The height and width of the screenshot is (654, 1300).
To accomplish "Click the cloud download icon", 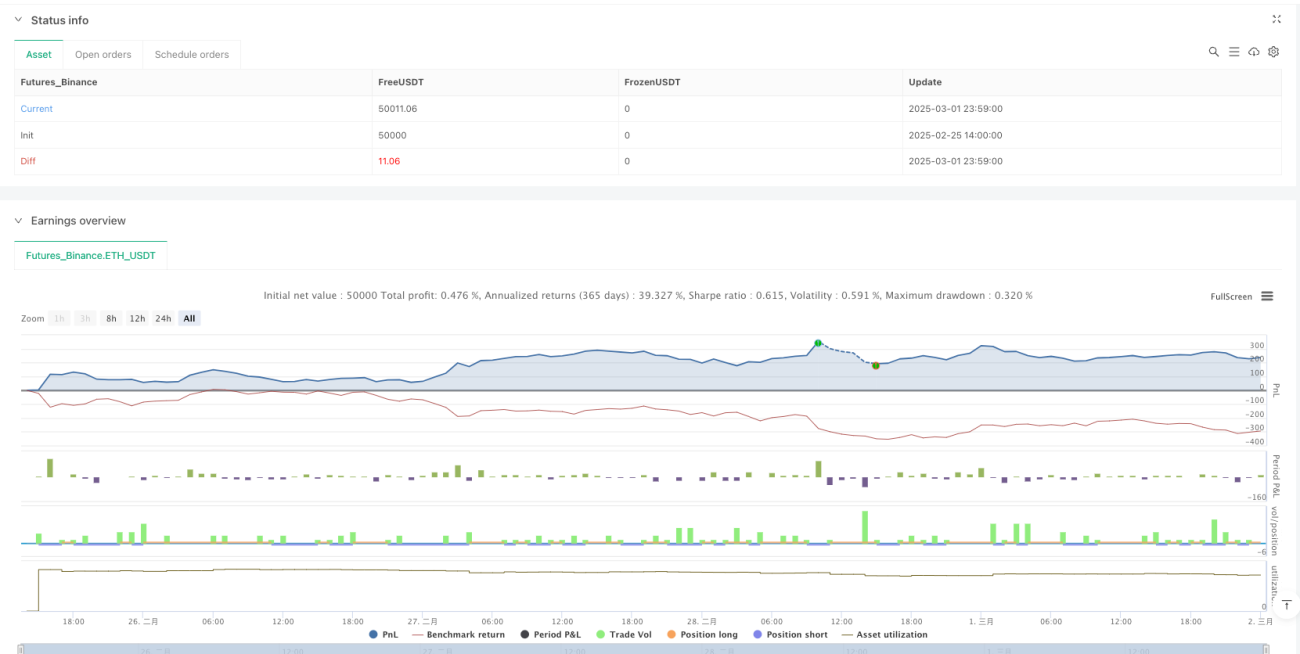I will 1254,52.
